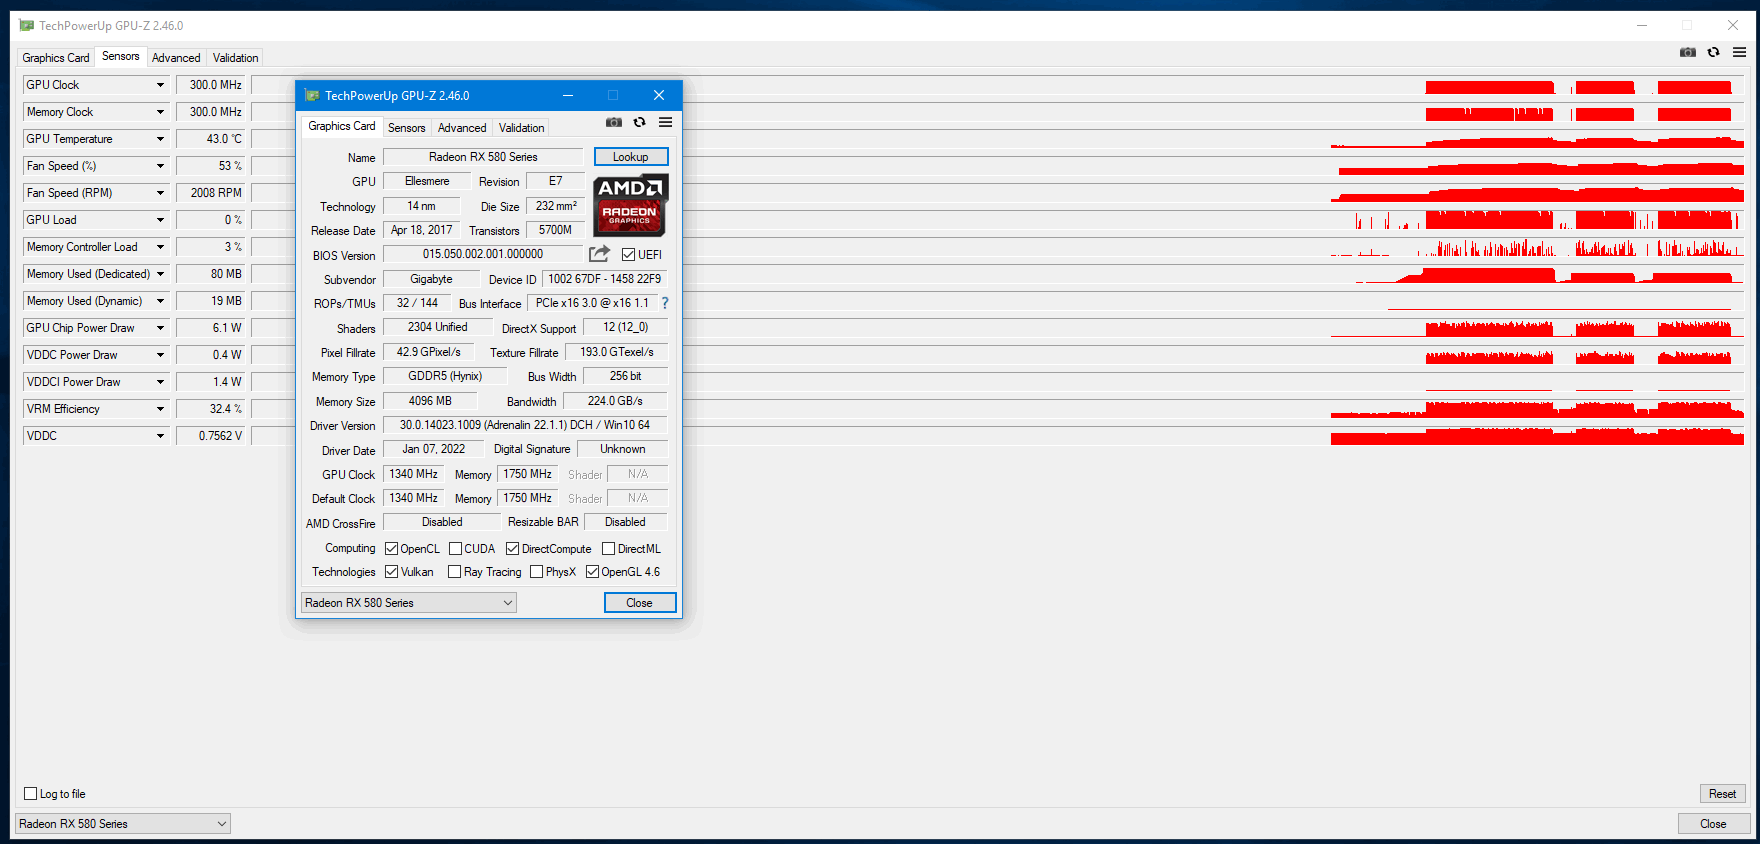The height and width of the screenshot is (844, 1760).
Task: Open the Memory Controller Load sensor dropdown
Action: click(x=160, y=247)
